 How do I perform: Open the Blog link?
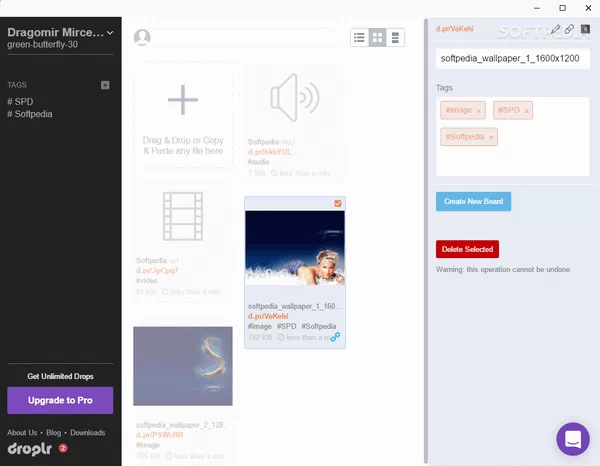coord(54,433)
